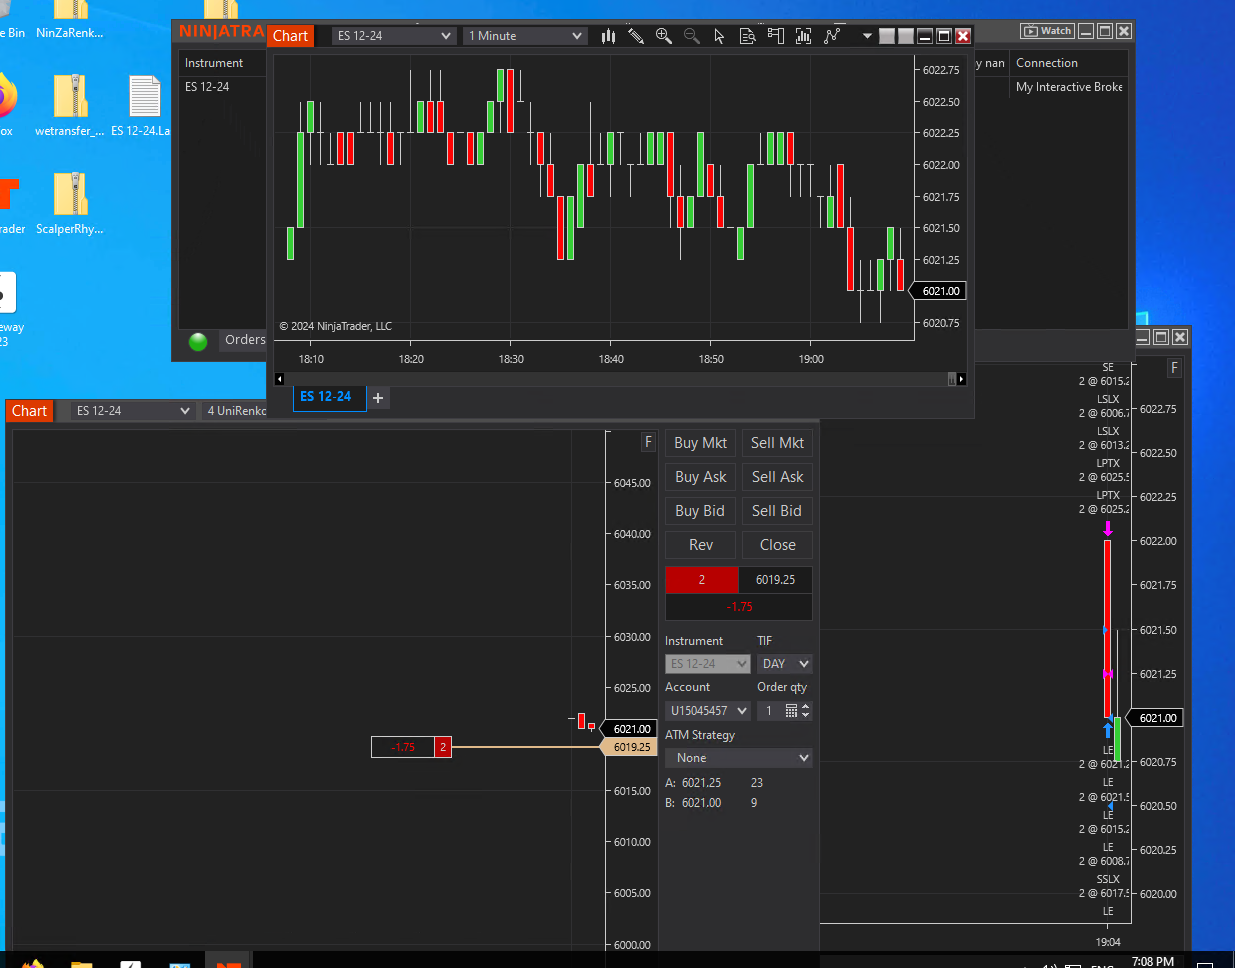Image resolution: width=1235 pixels, height=968 pixels.
Task: Expand the Account U15045457 dropdown
Action: pos(707,711)
